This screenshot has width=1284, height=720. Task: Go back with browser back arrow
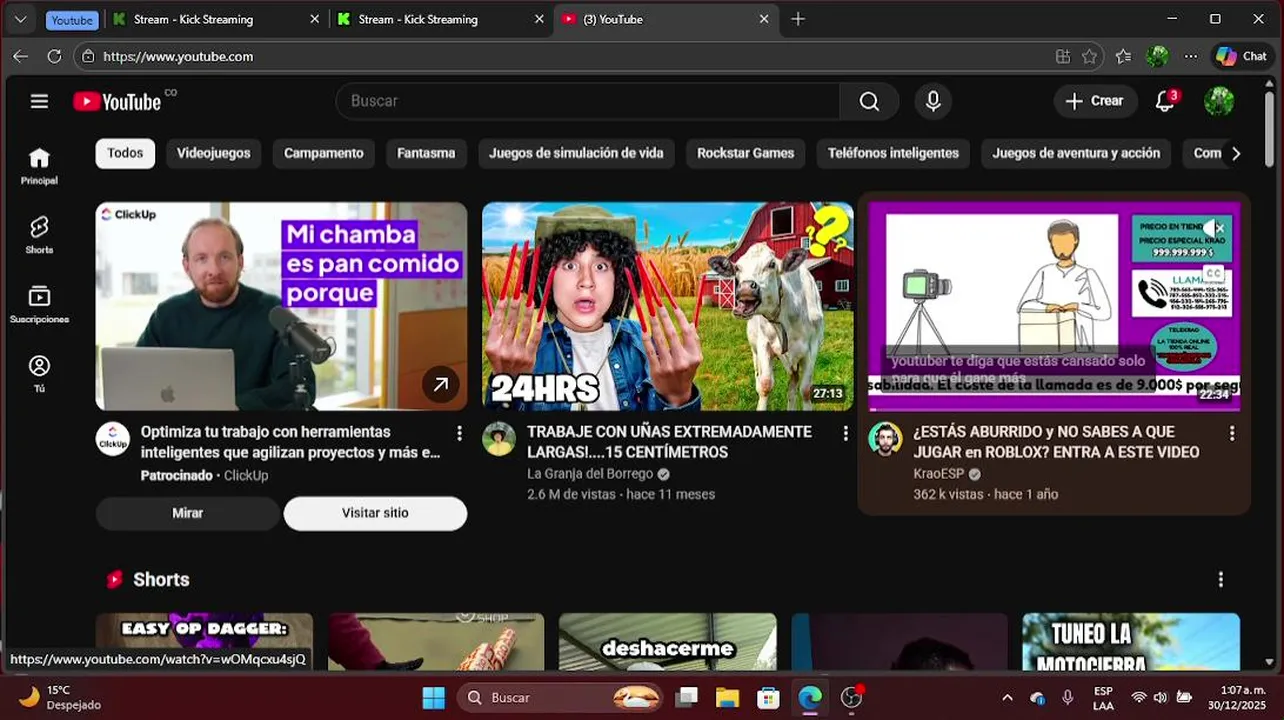pyautogui.click(x=20, y=57)
